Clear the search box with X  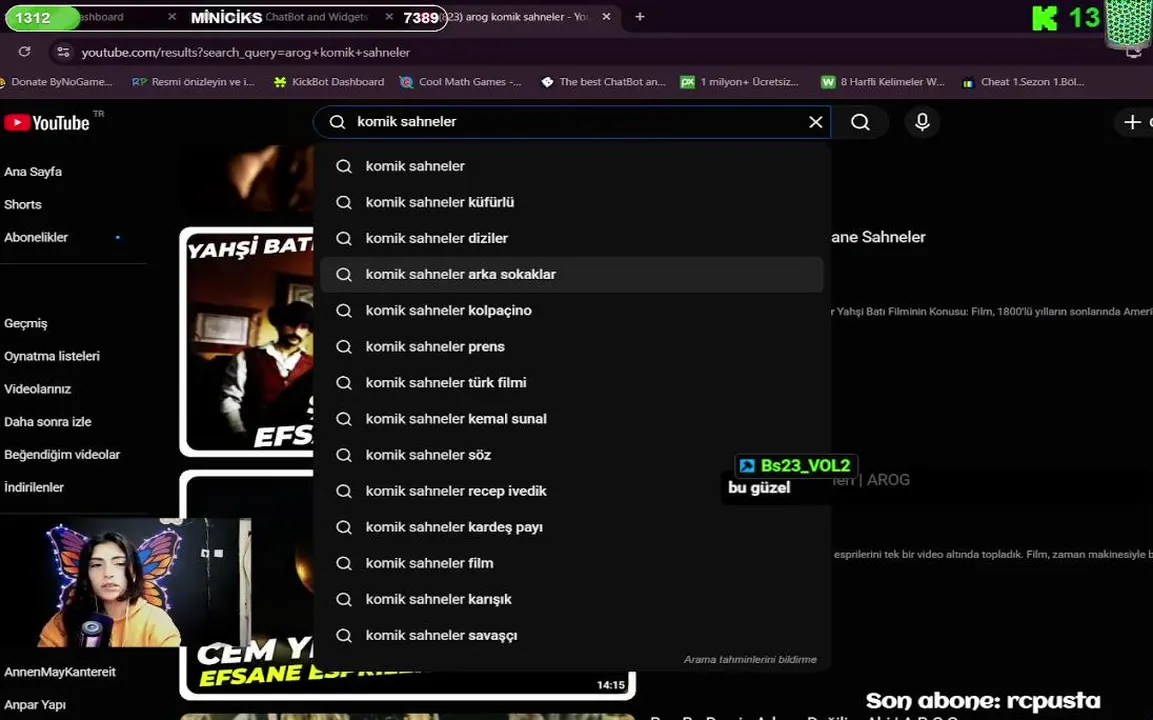[x=815, y=122]
